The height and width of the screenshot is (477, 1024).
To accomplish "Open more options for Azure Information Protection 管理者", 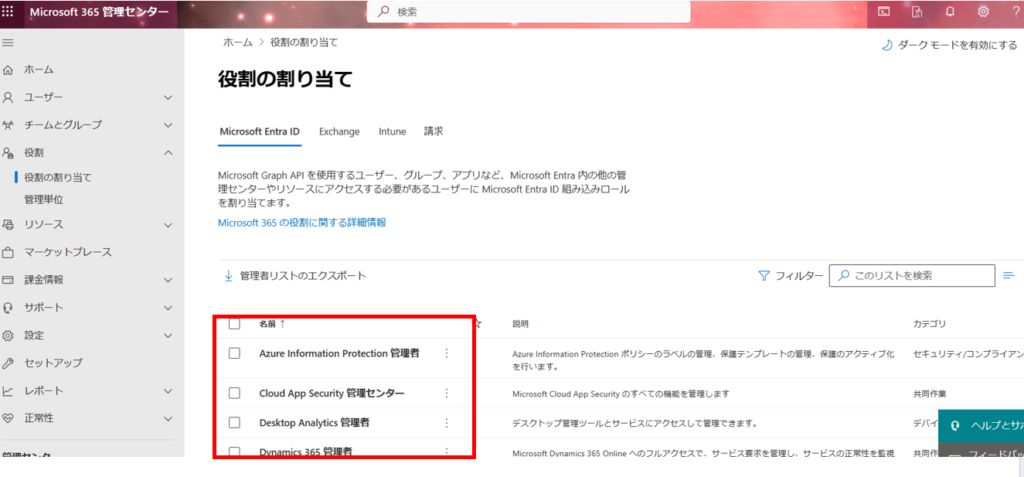I will click(447, 353).
